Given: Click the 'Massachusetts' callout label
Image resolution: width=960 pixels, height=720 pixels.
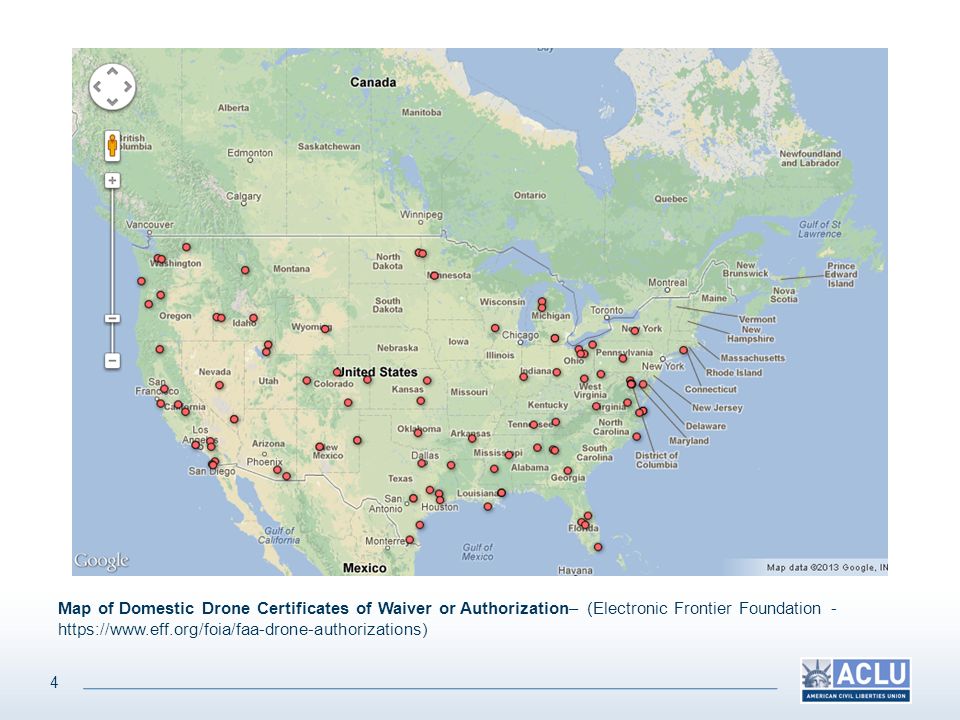Looking at the screenshot, I should point(752,358).
